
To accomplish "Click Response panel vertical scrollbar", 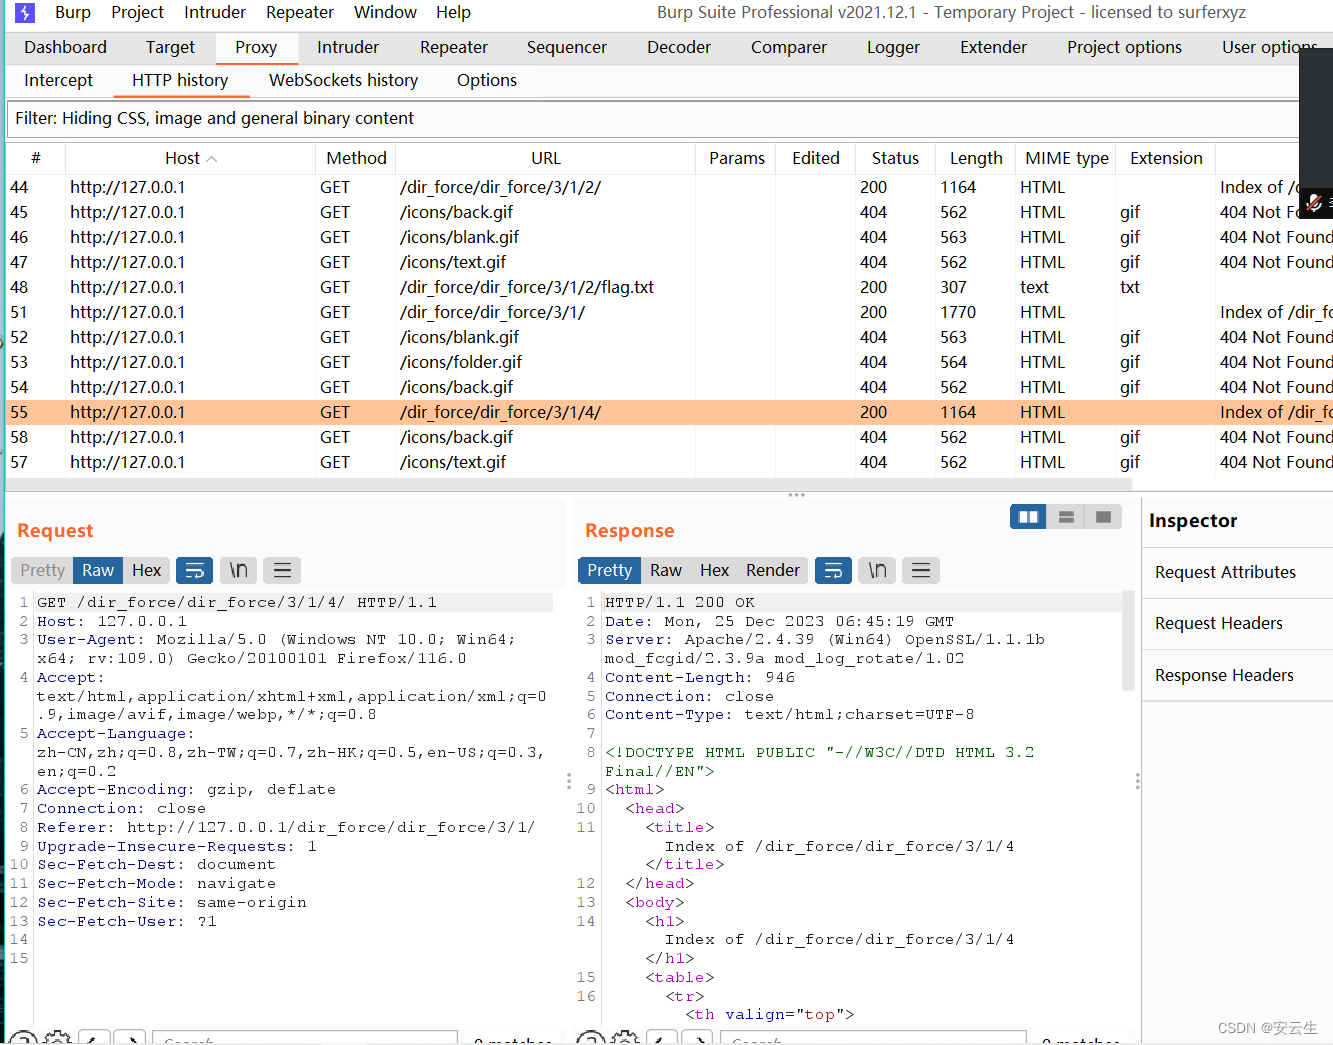I will (x=1128, y=640).
